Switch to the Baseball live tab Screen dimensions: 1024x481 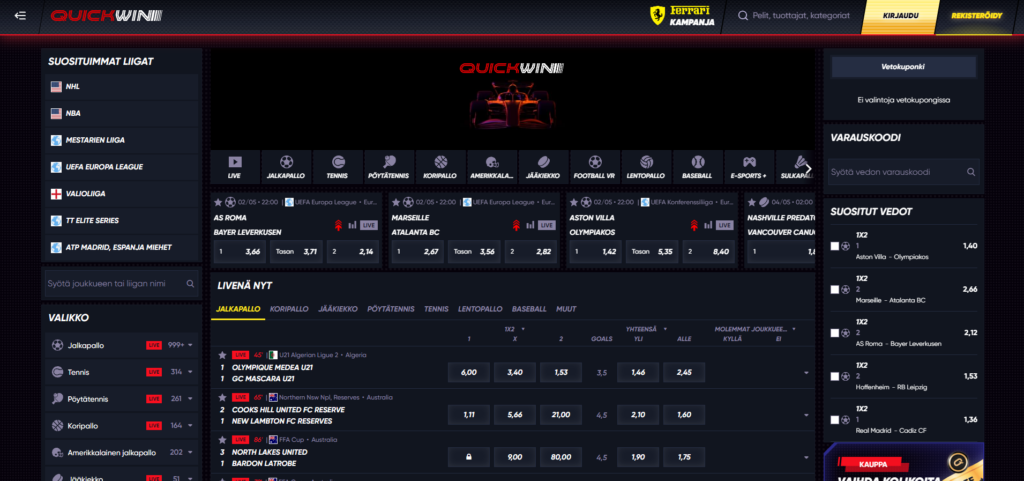(x=529, y=309)
